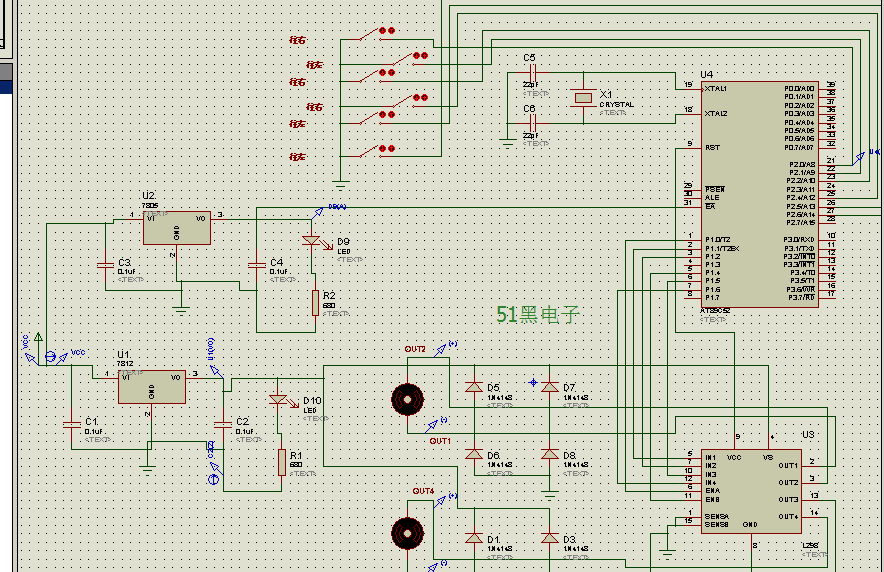Viewport: 884px width, 572px height.
Task: Click the C3 capacitor near U2
Action: point(105,264)
